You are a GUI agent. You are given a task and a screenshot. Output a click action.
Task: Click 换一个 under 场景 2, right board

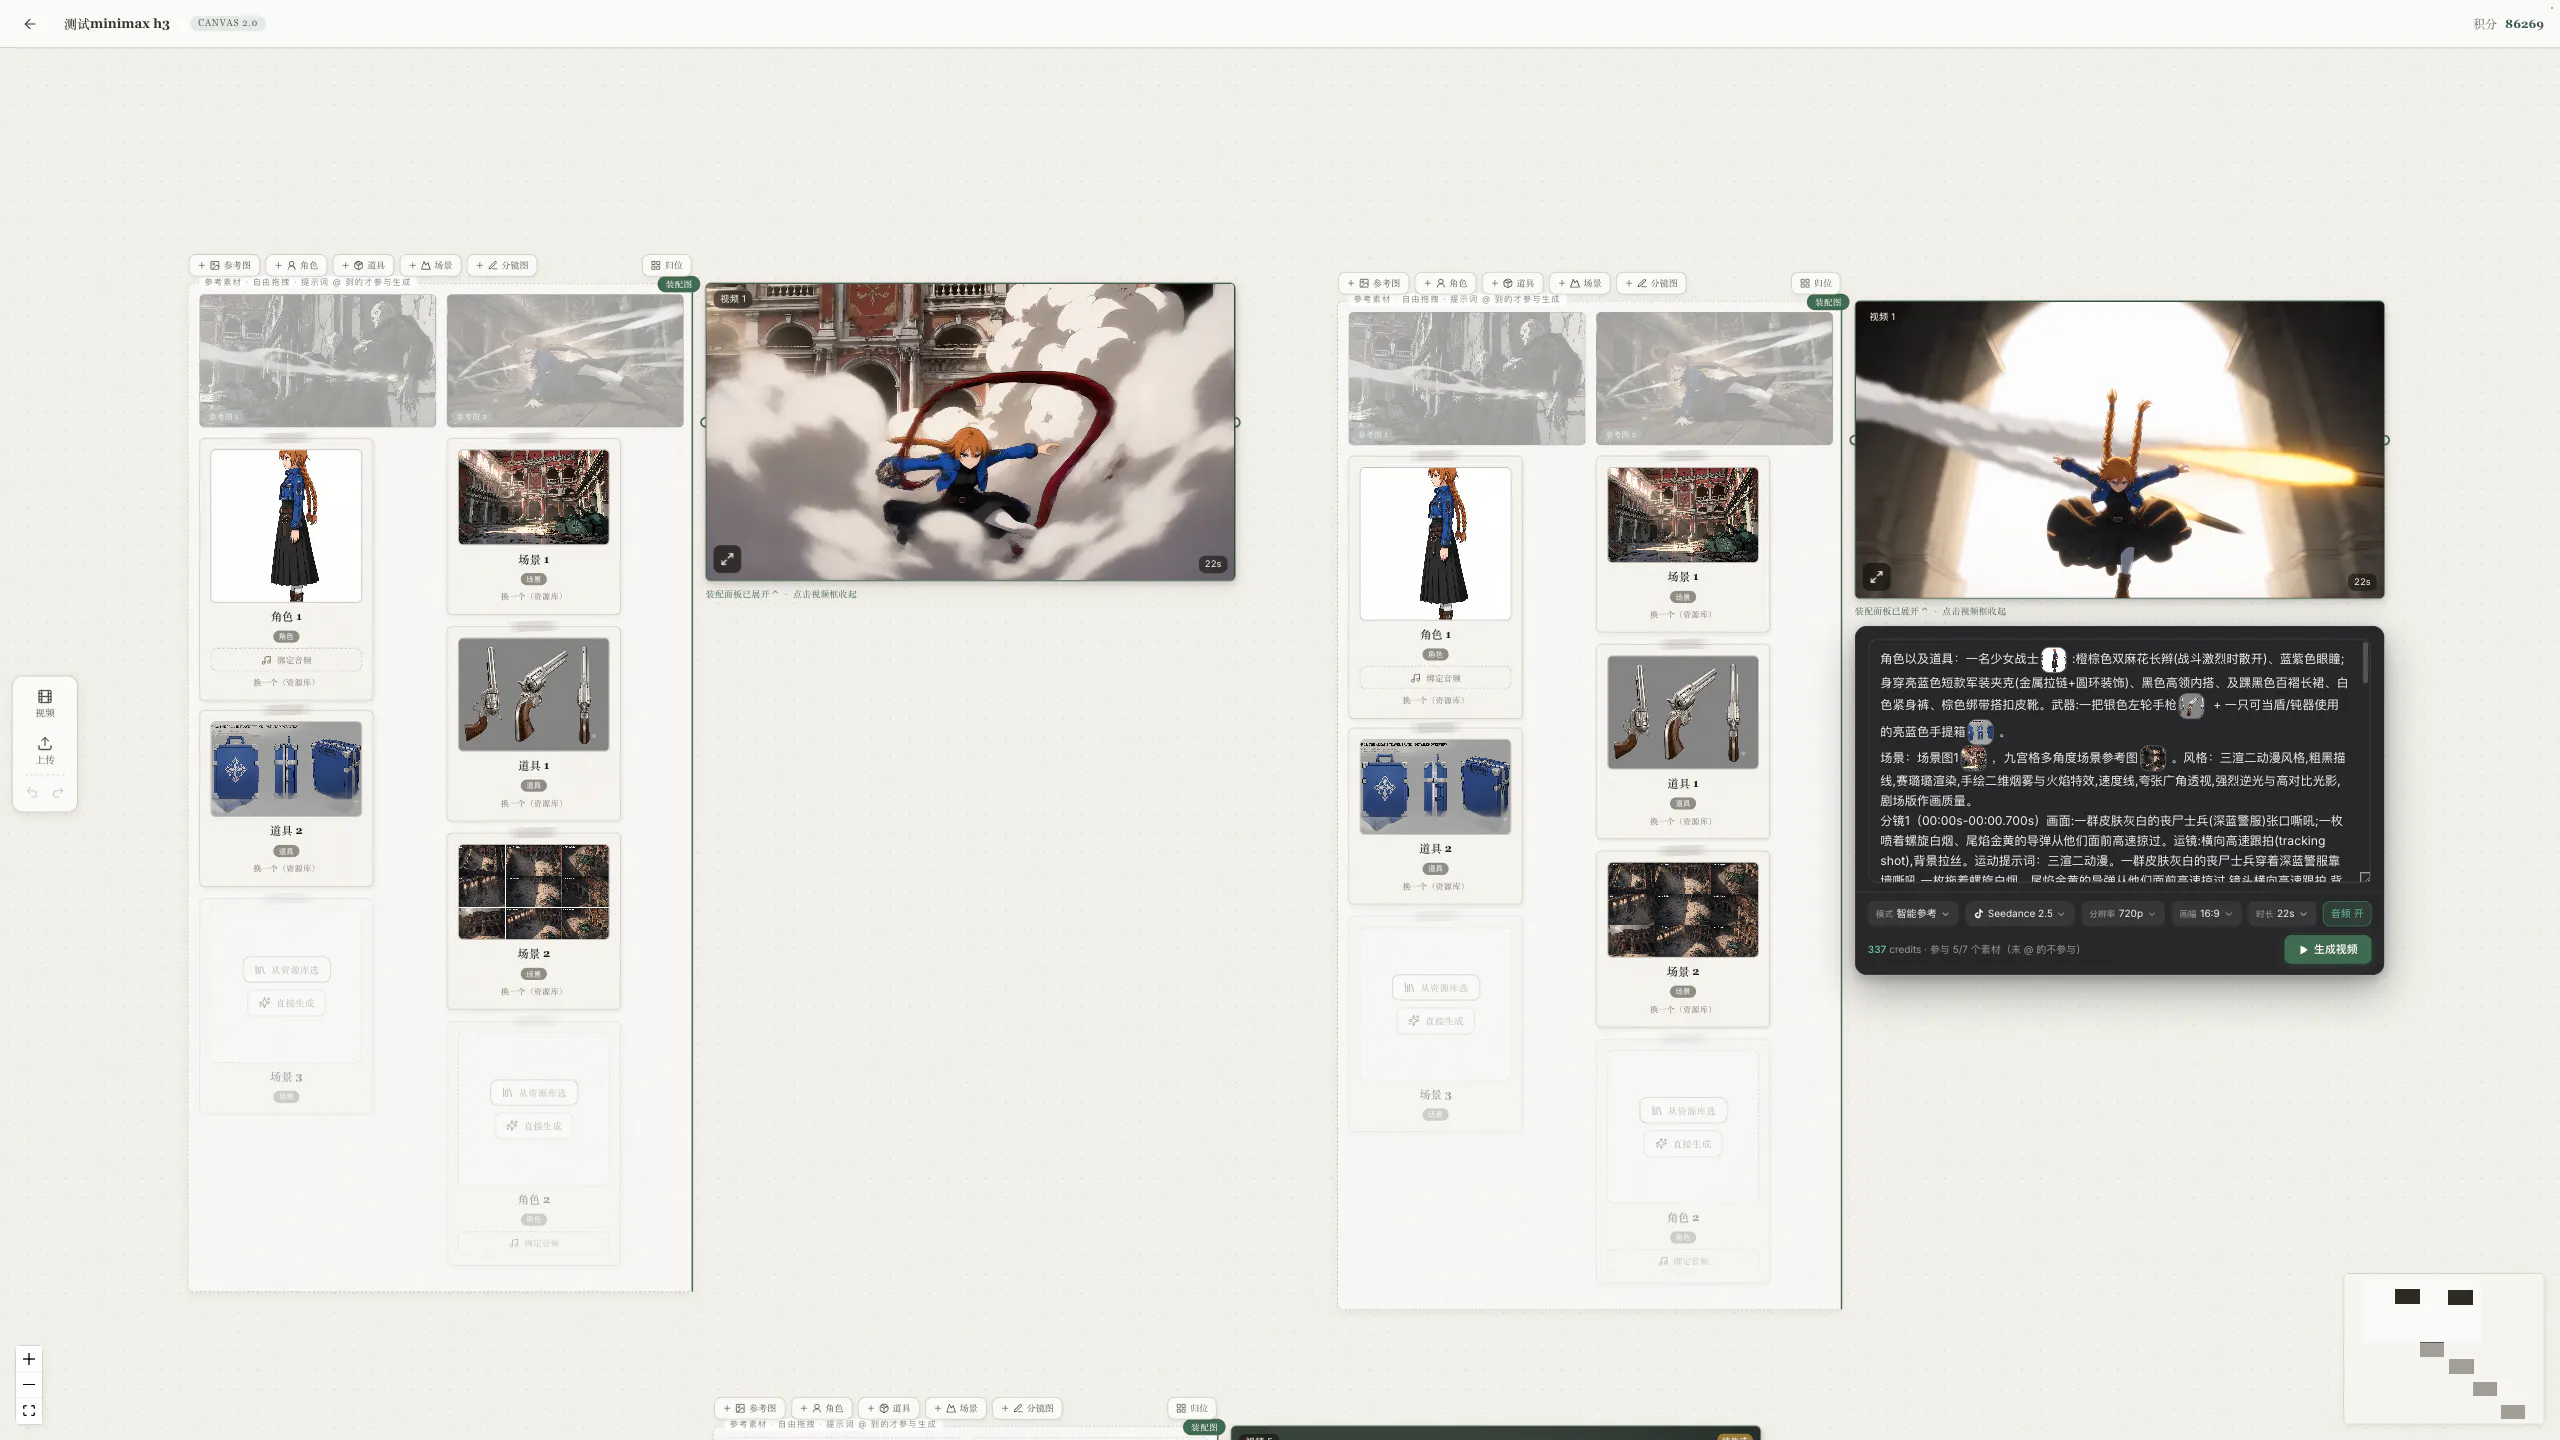coord(1681,1010)
